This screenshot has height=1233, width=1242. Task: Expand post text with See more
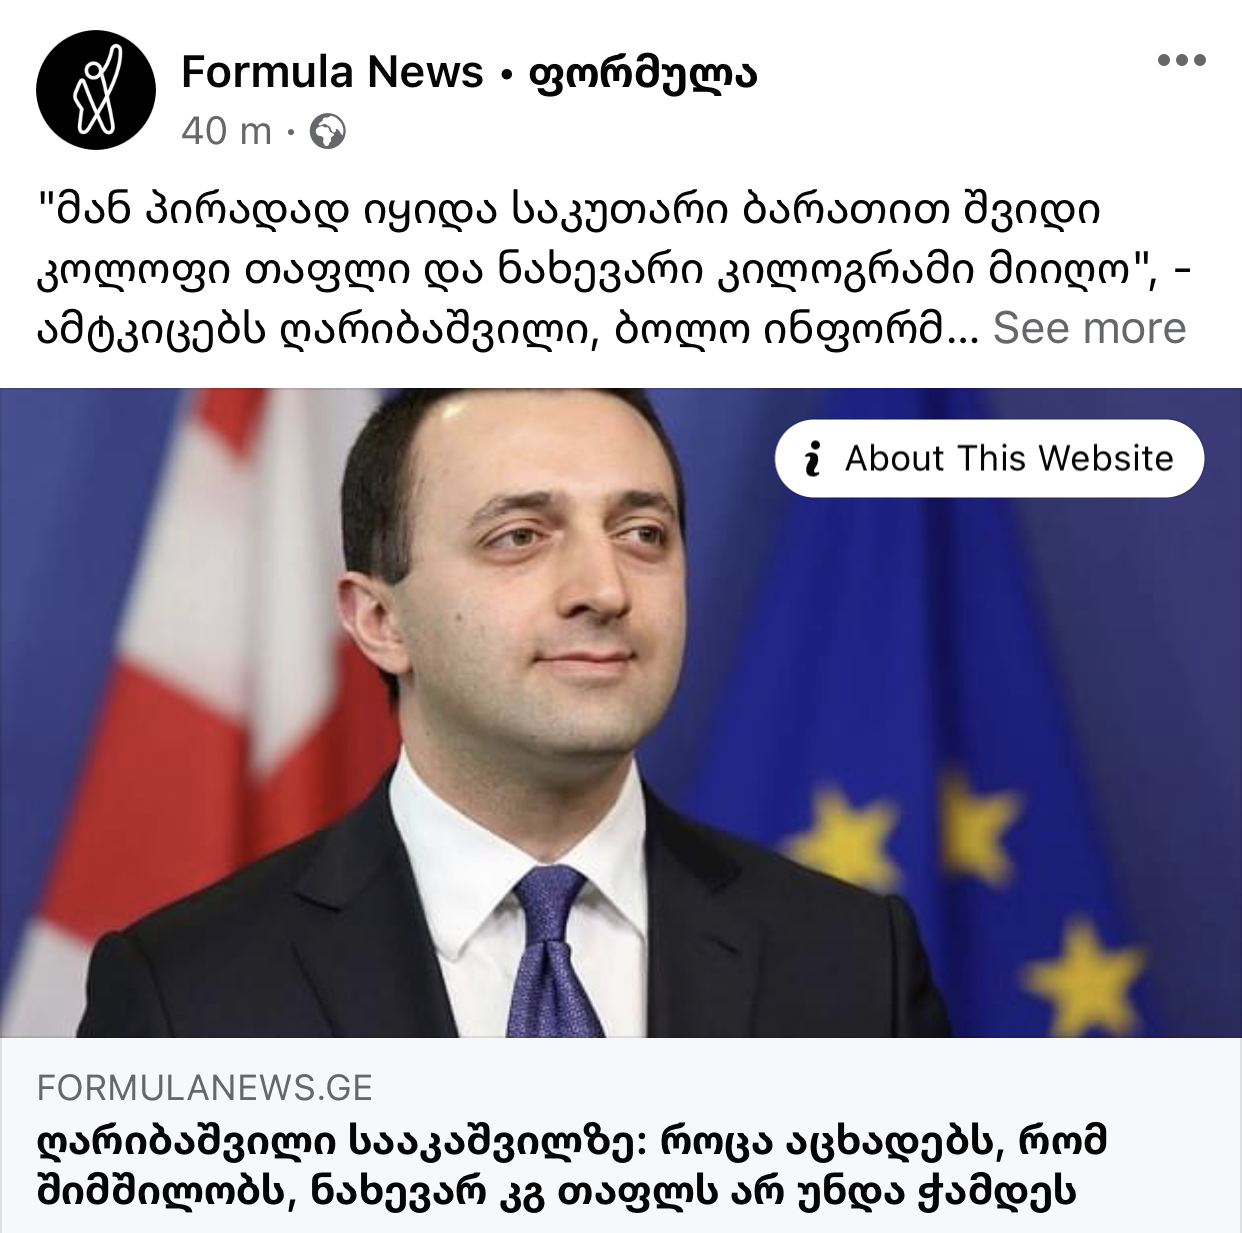1089,328
